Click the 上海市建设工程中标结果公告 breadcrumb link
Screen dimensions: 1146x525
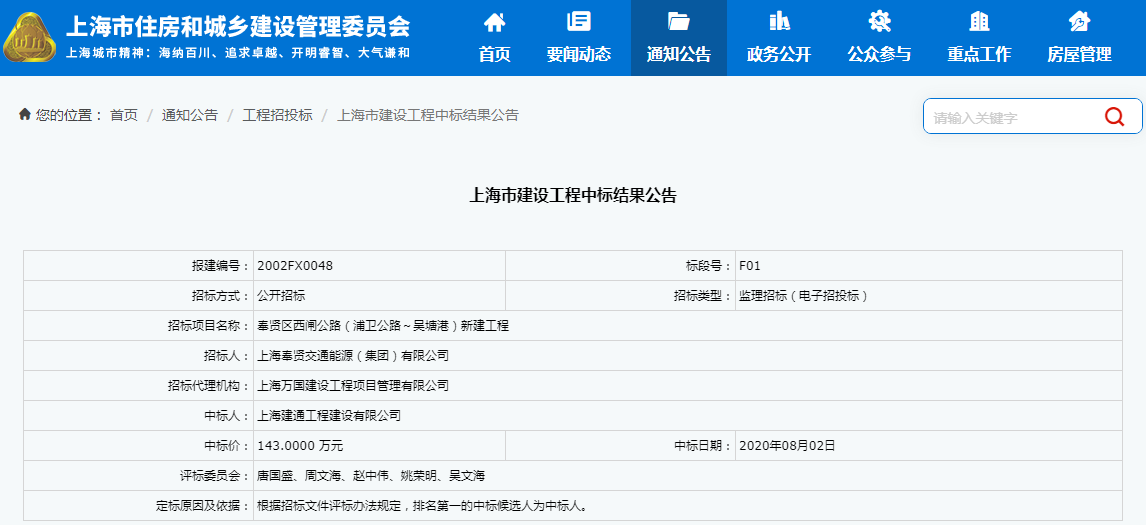[x=428, y=115]
